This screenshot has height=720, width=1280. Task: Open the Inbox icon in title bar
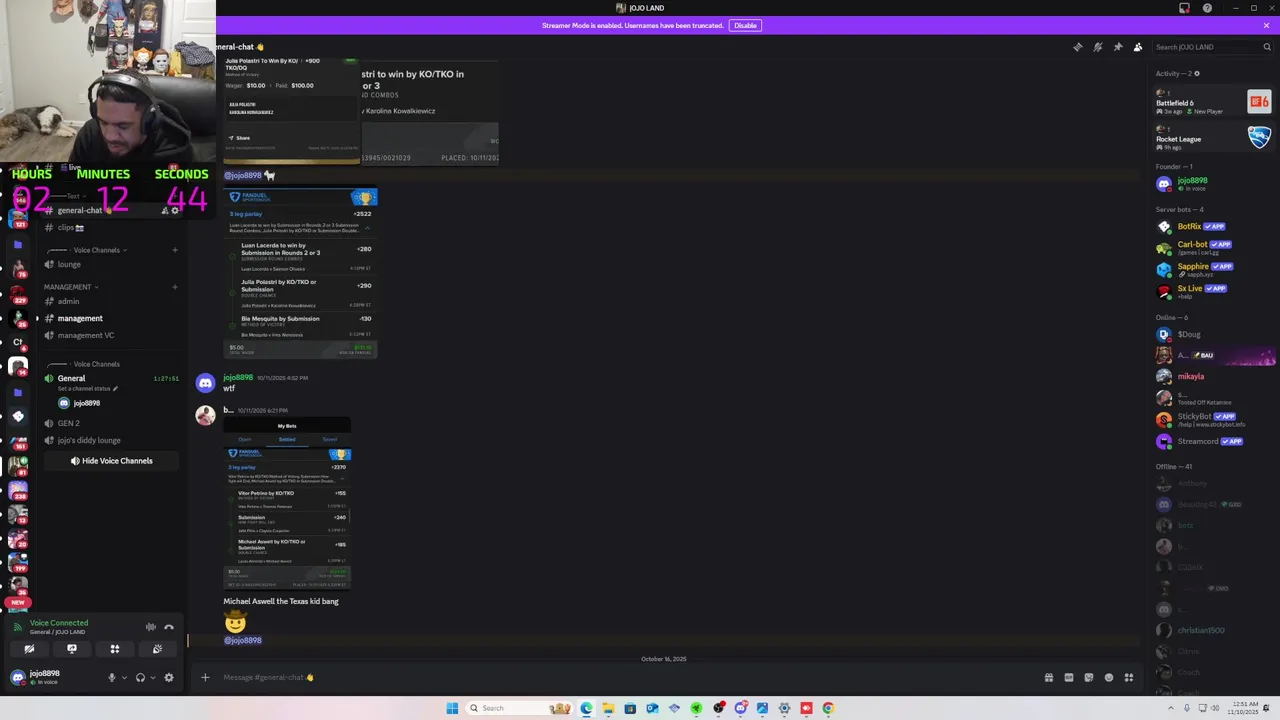coord(1184,8)
